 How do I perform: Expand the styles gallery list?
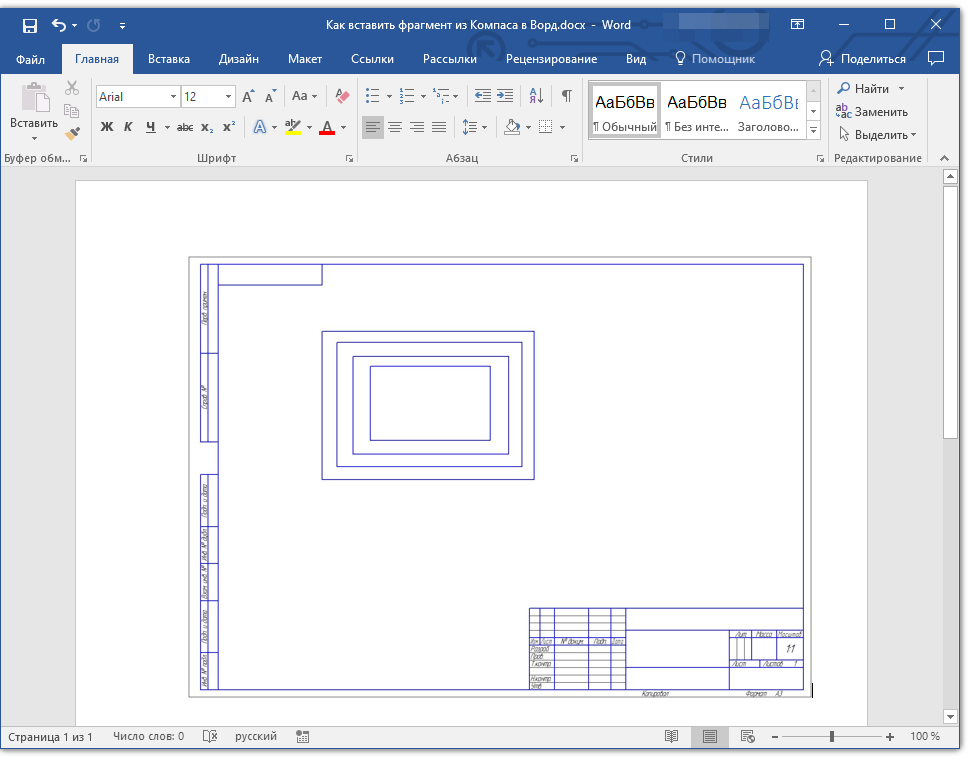pyautogui.click(x=813, y=131)
